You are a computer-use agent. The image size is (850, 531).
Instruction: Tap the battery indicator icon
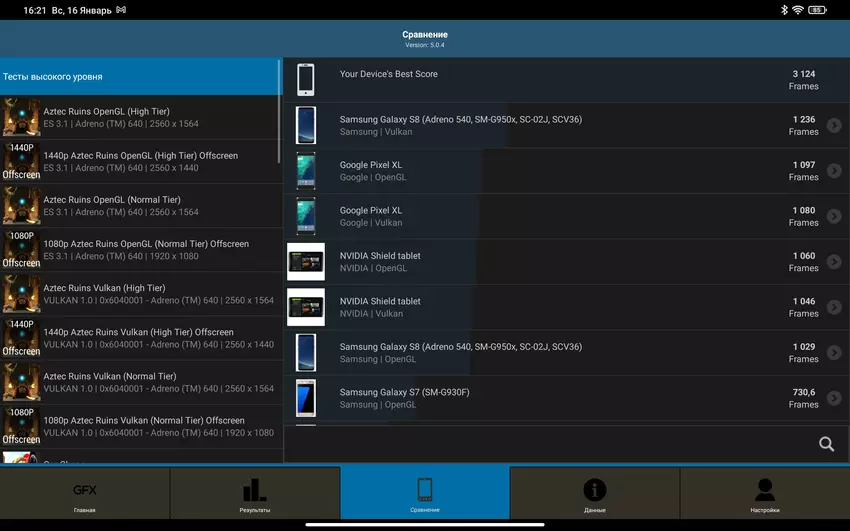pyautogui.click(x=818, y=10)
